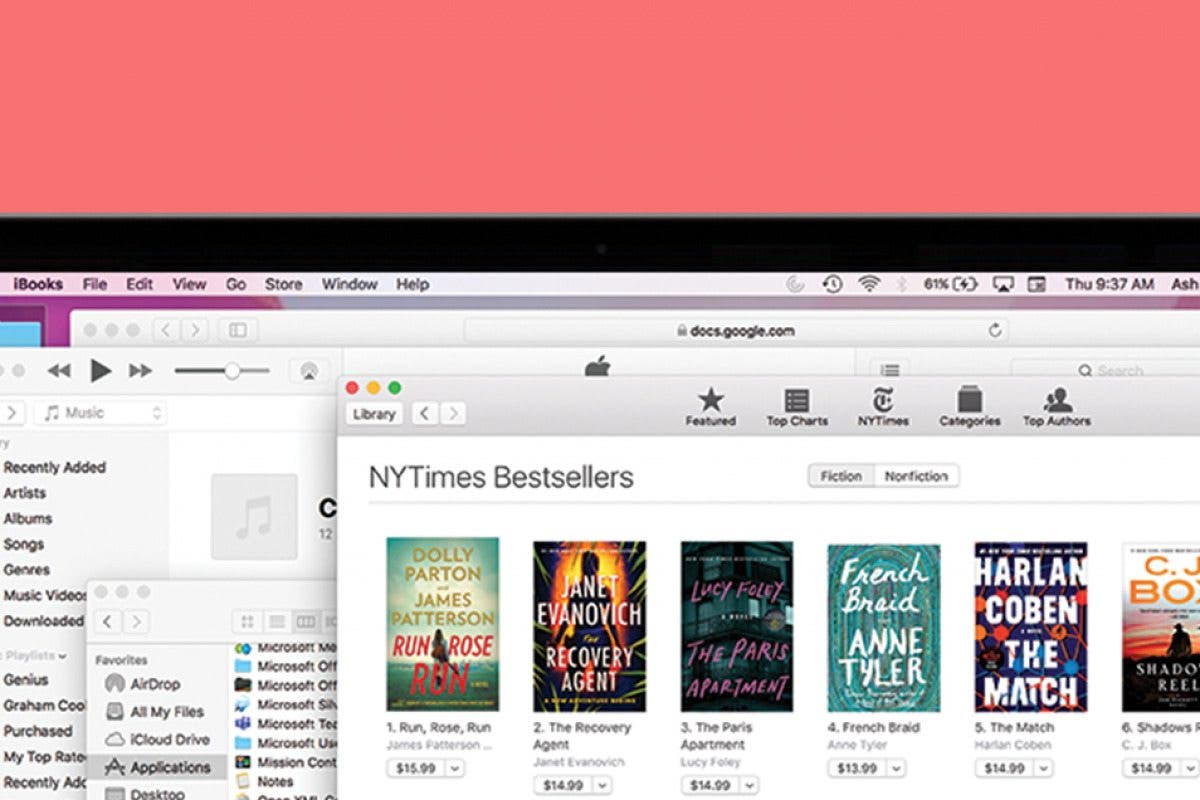Switch Finder to column view

point(305,621)
